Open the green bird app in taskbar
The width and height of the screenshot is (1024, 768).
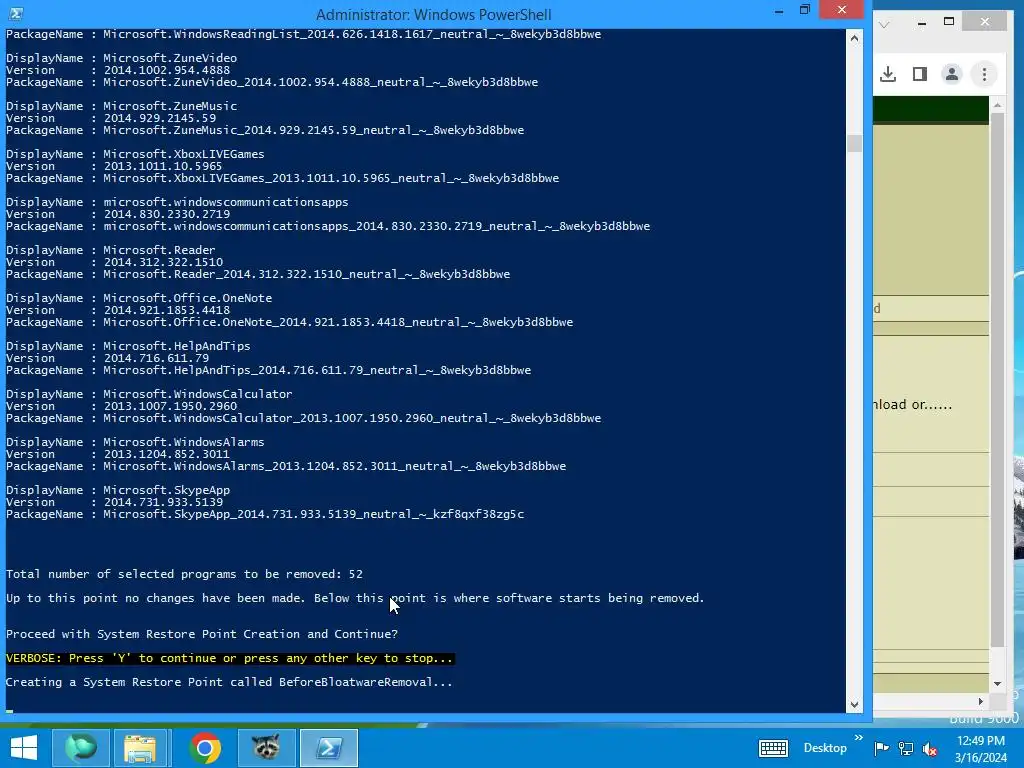click(81, 748)
